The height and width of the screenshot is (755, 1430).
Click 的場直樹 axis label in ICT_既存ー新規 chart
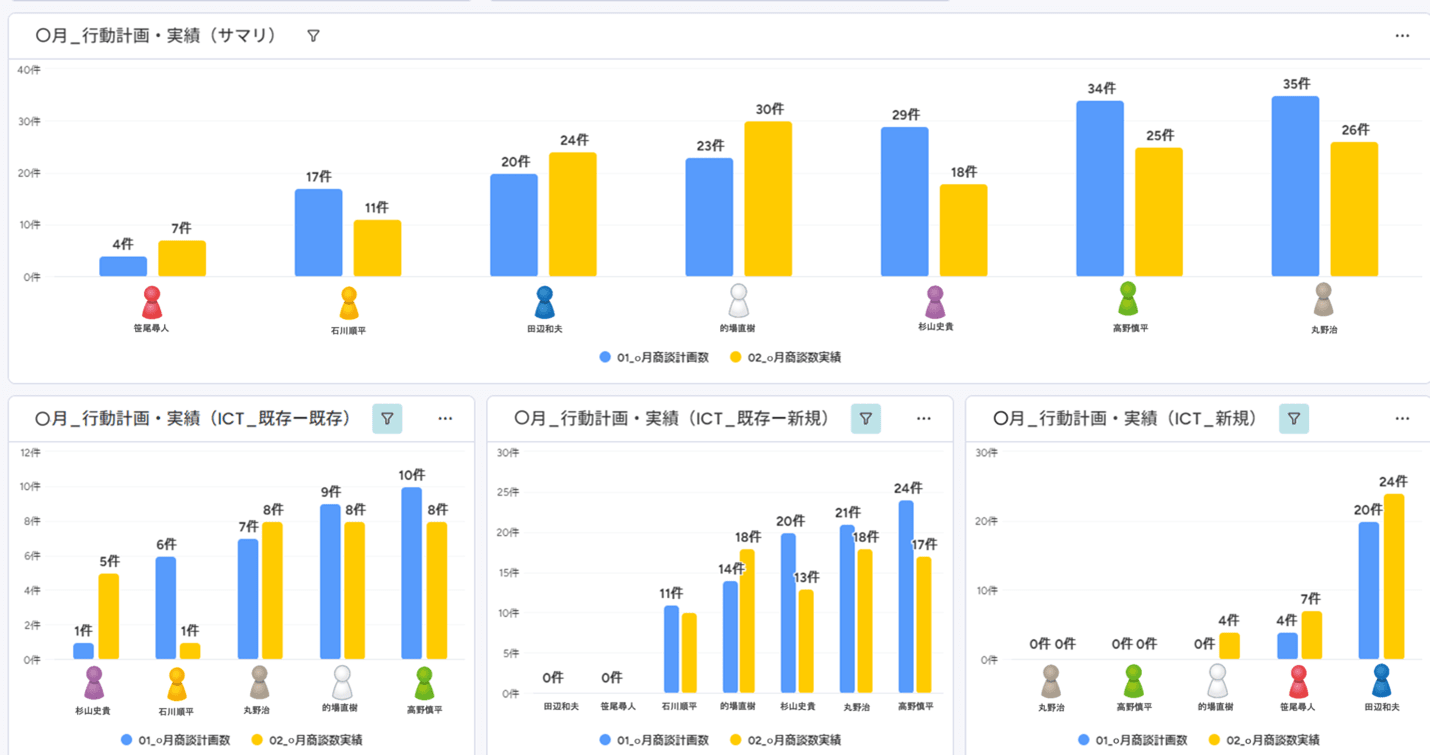(x=738, y=706)
